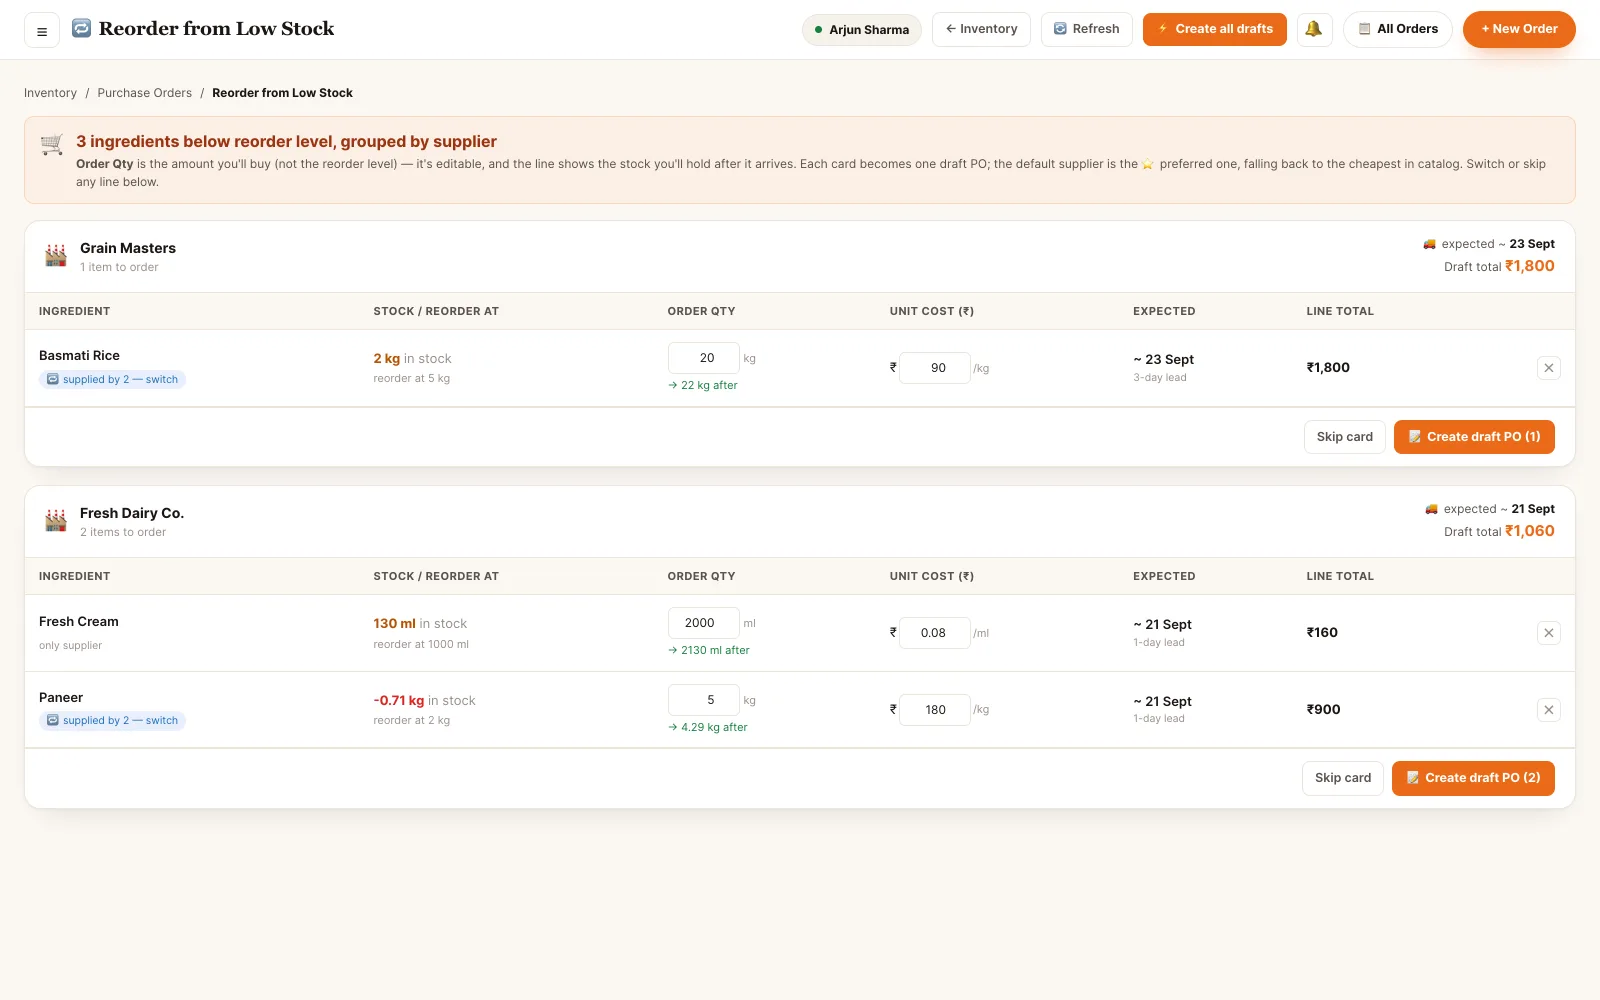This screenshot has height=1000, width=1600.
Task: Click the notifications bell icon
Action: 1314,29
